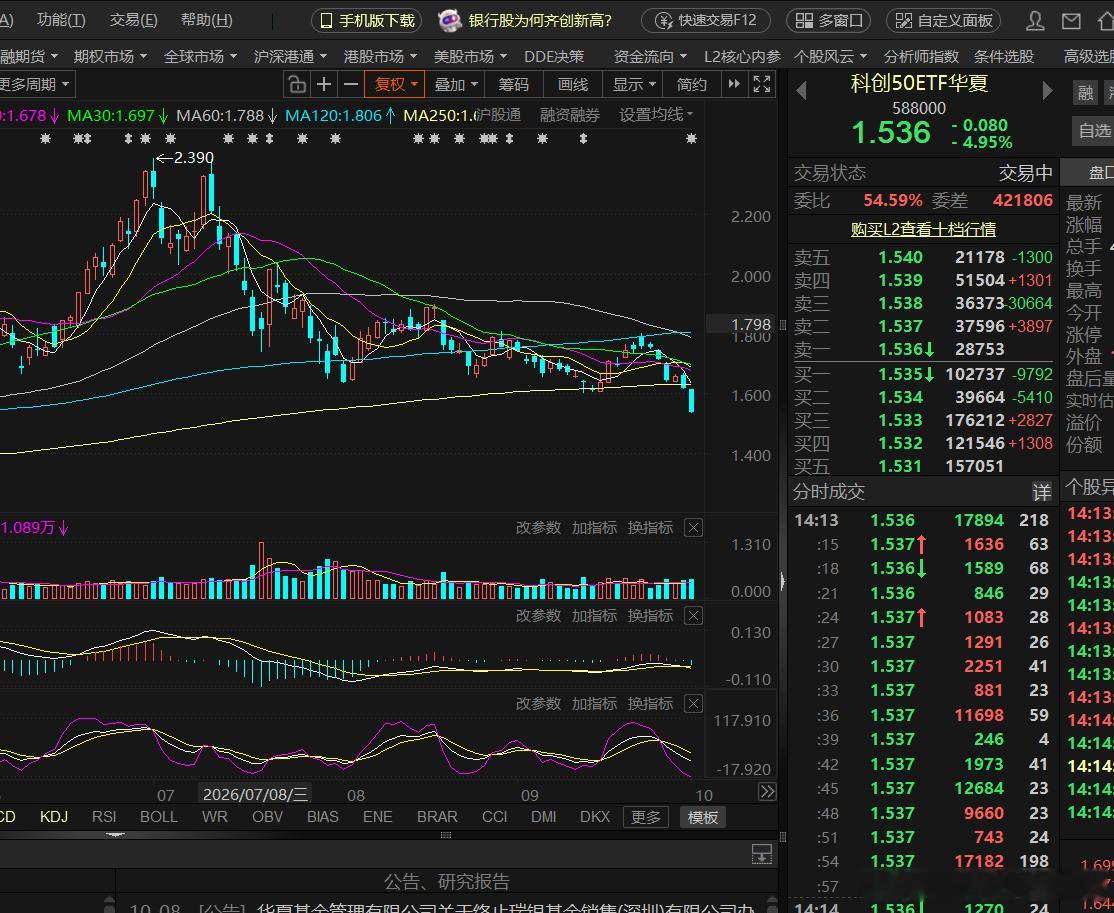Screen dimensions: 1114x913
Task: Expand chart to fullscreen icon
Action: pyautogui.click(x=762, y=85)
